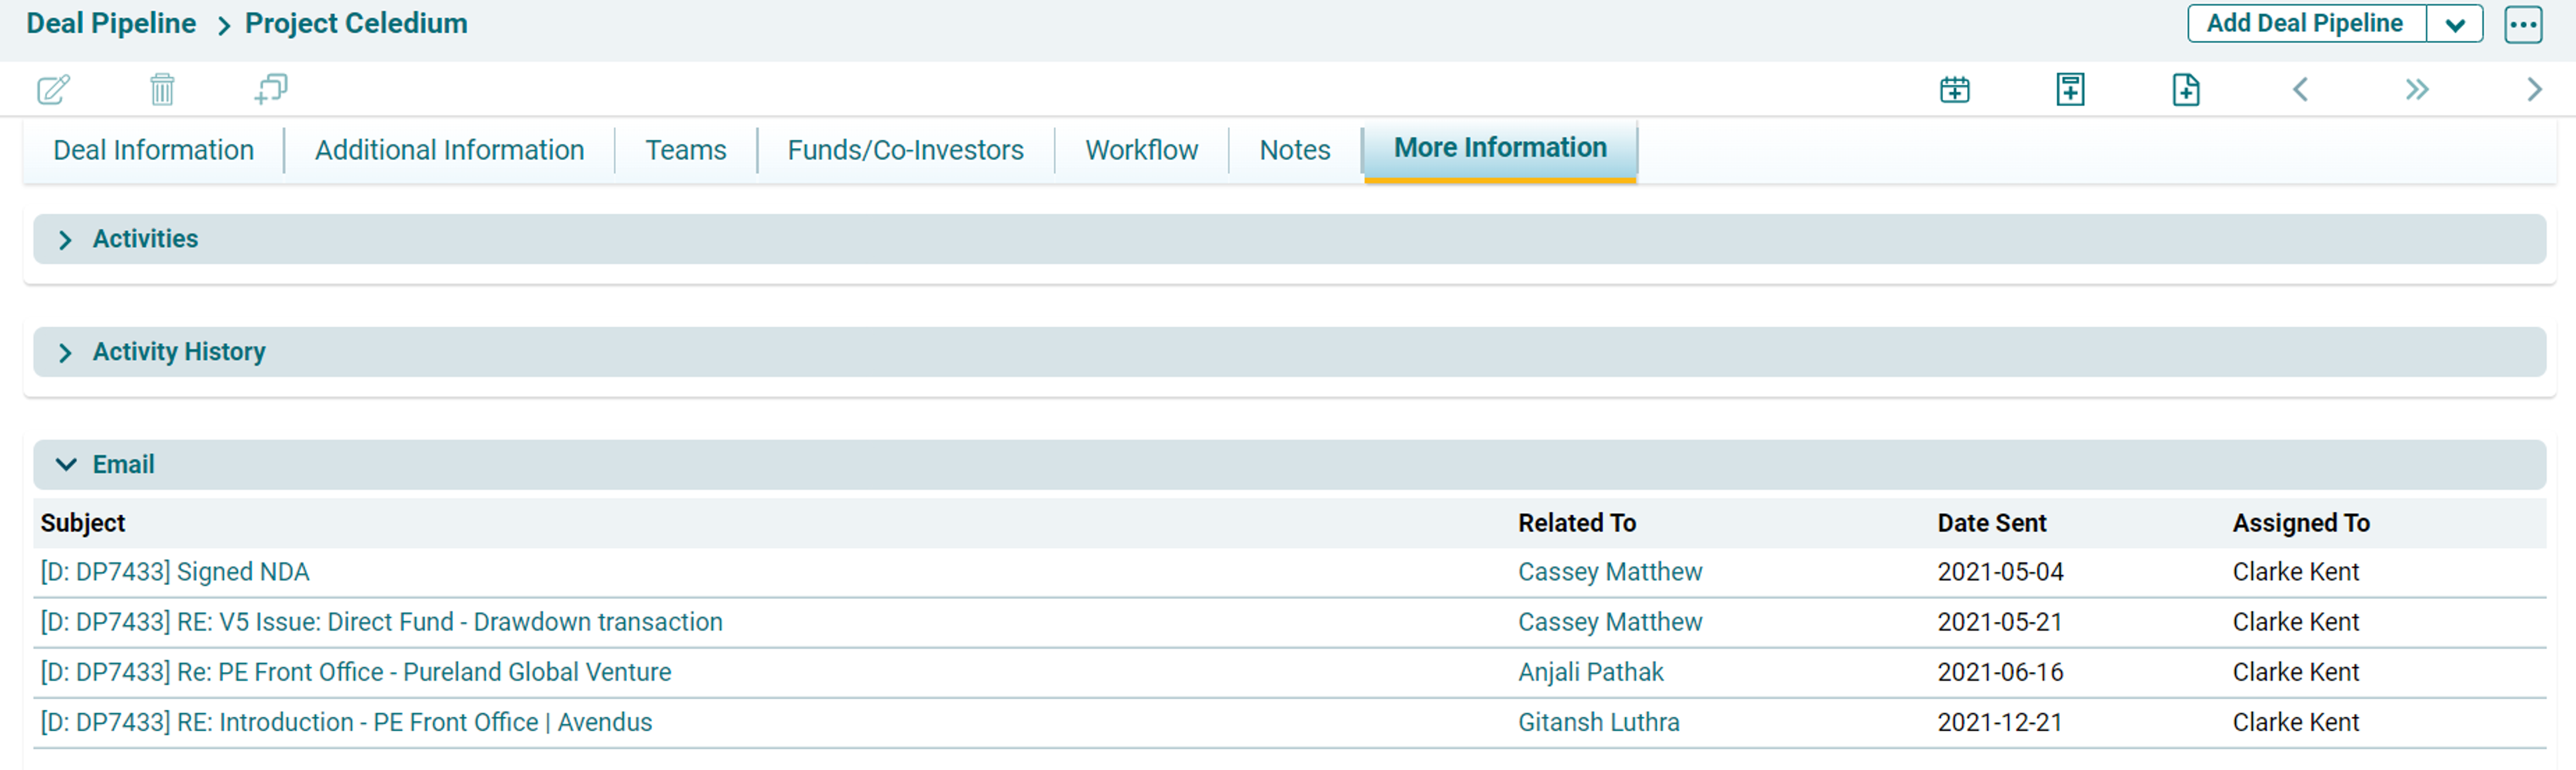The image size is (2576, 770).
Task: Click the Add Deal Pipeline button
Action: pos(2304,24)
